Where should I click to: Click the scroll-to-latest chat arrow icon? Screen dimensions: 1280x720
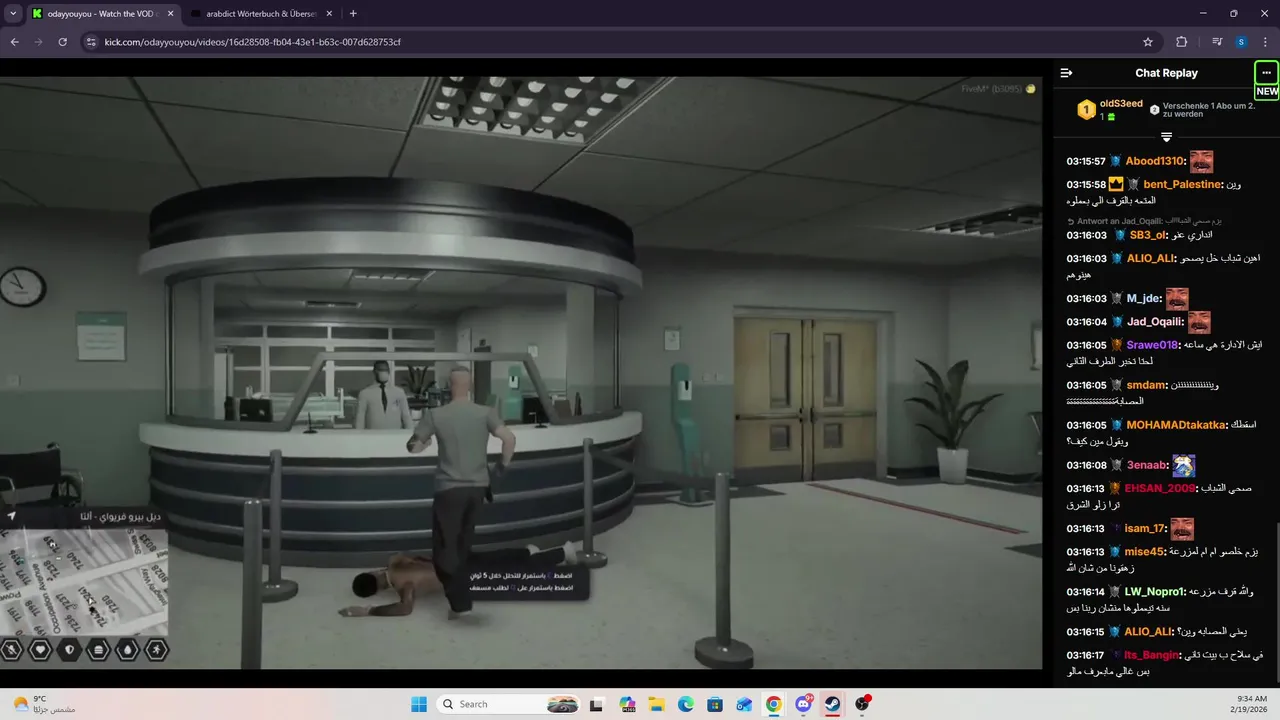(1166, 137)
